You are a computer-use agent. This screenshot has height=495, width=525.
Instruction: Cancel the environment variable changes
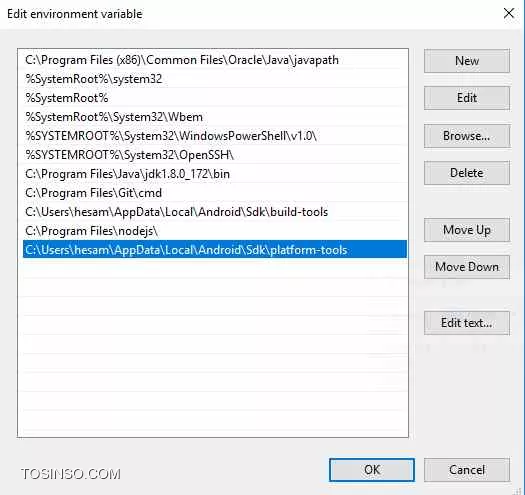point(467,470)
